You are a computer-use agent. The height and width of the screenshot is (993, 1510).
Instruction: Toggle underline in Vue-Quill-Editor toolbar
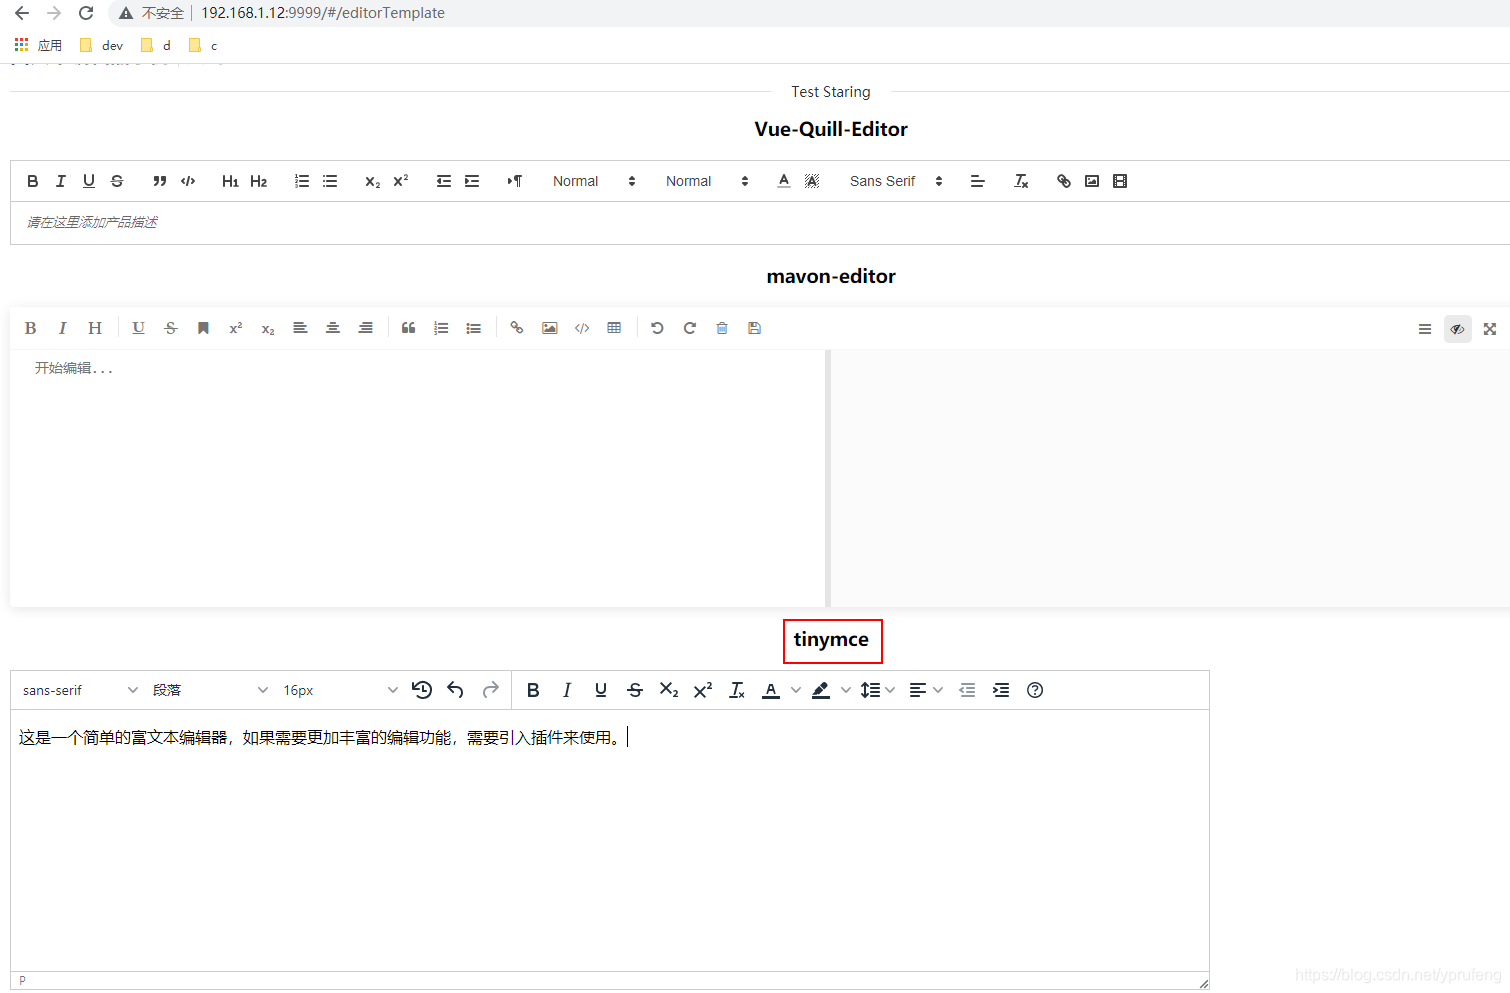point(89,181)
